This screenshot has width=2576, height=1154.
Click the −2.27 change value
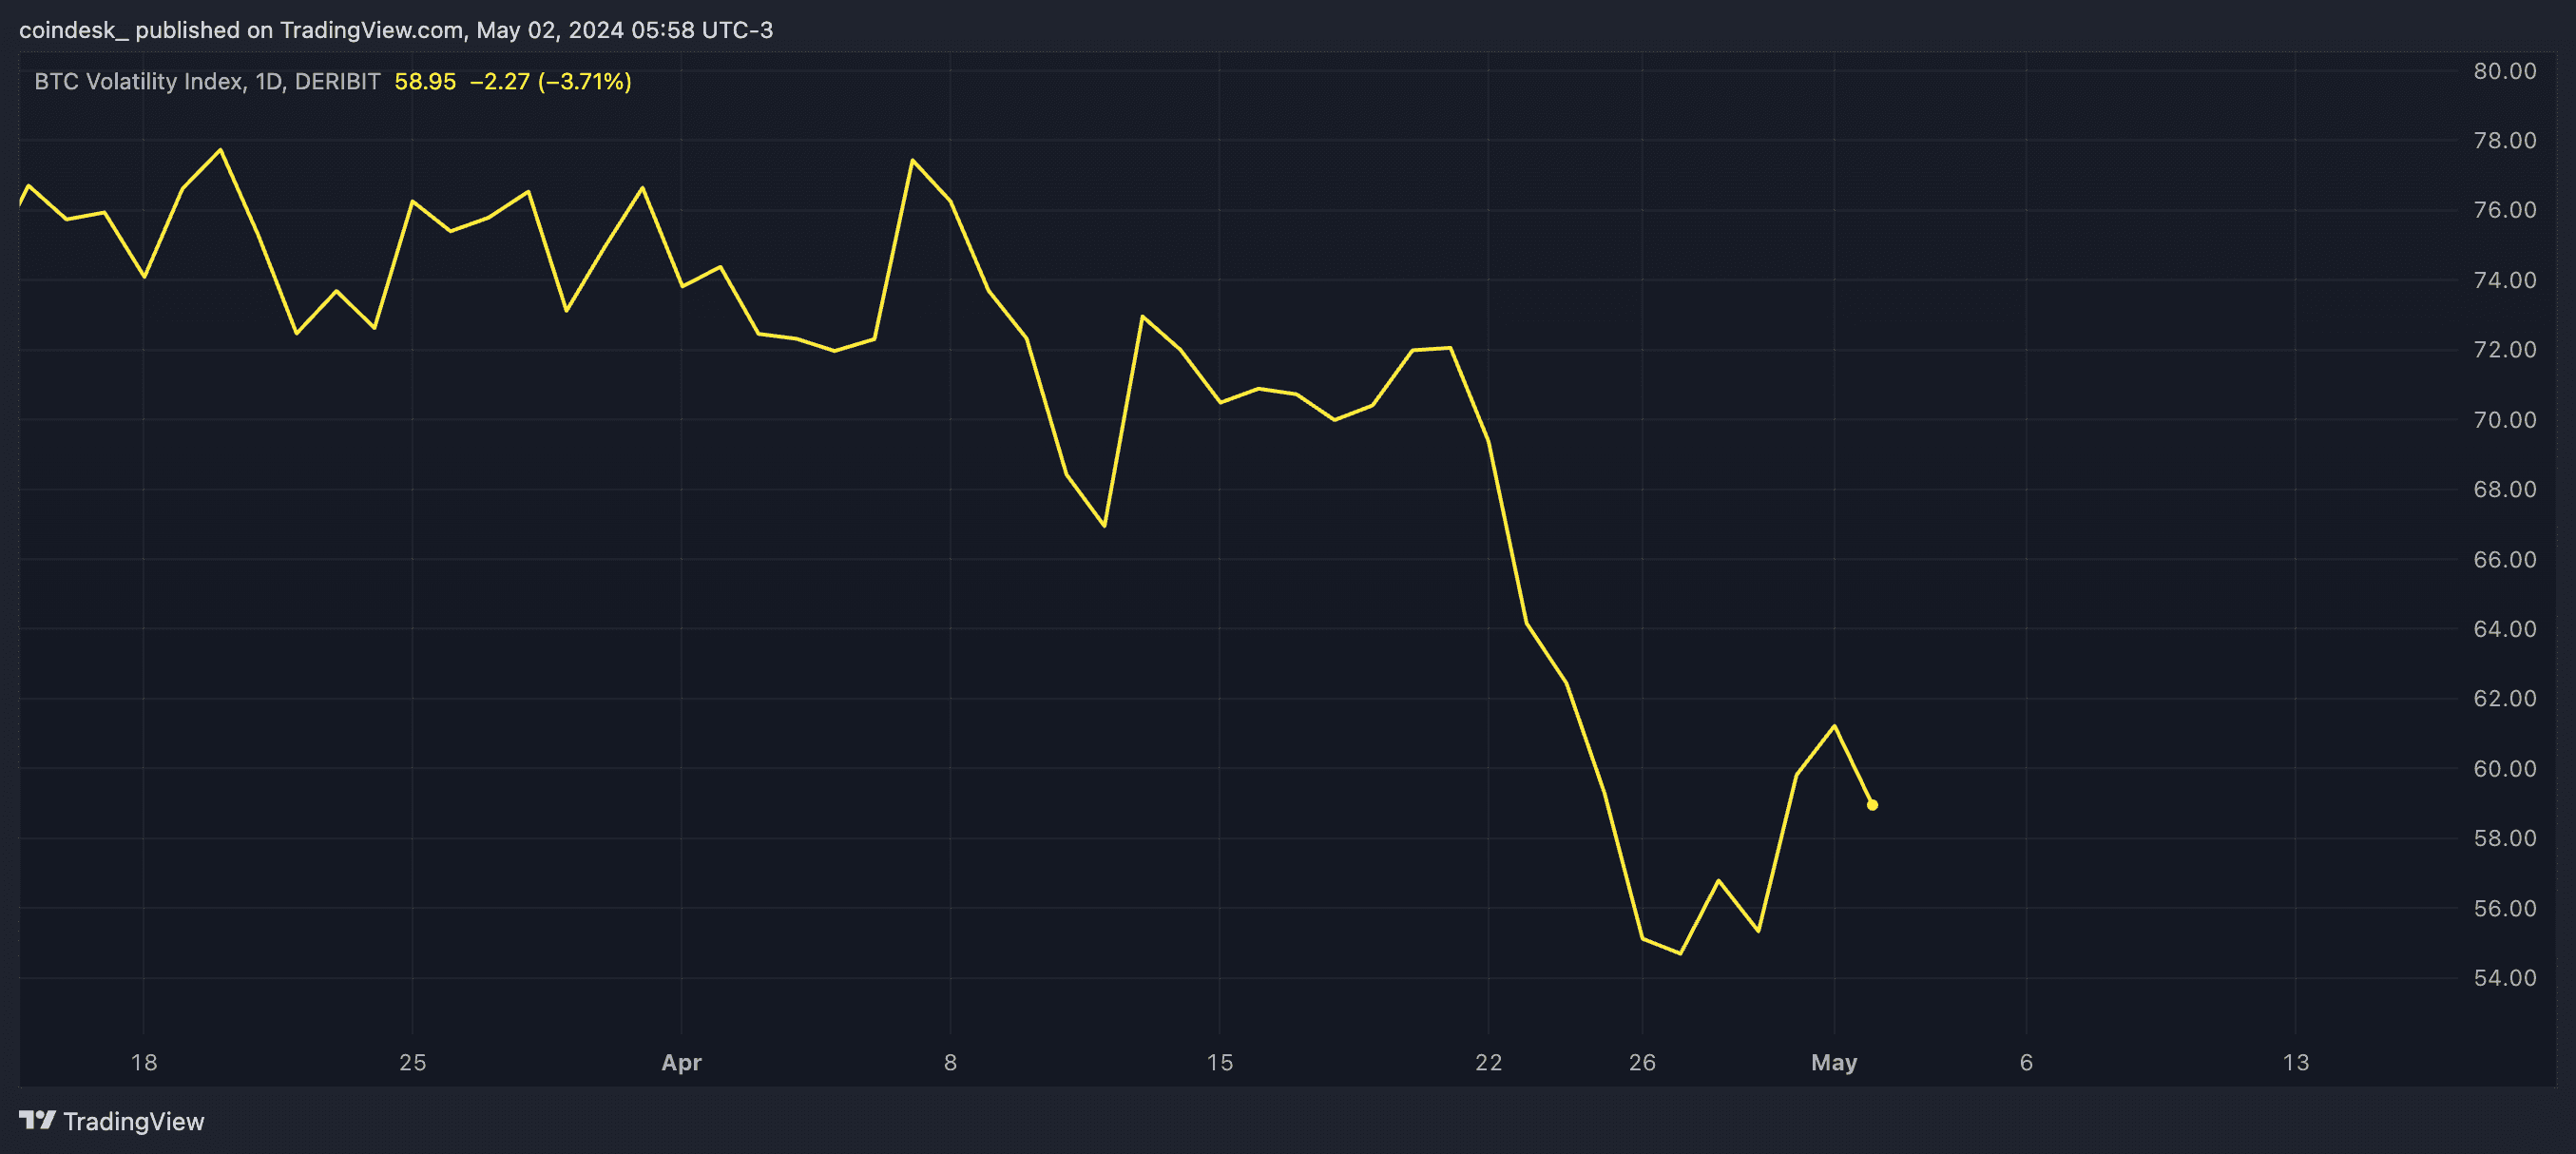coord(499,81)
